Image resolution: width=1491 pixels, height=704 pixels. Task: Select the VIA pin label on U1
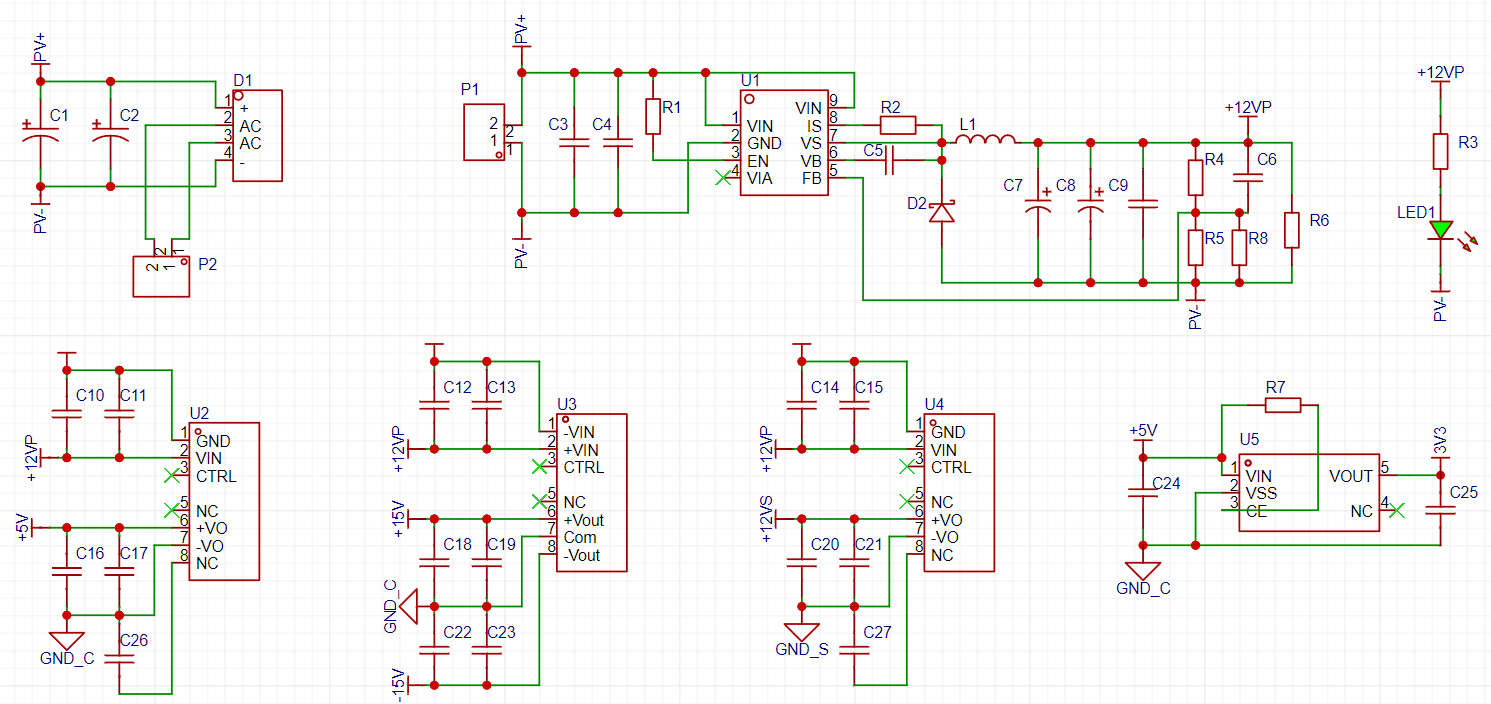tap(760, 178)
